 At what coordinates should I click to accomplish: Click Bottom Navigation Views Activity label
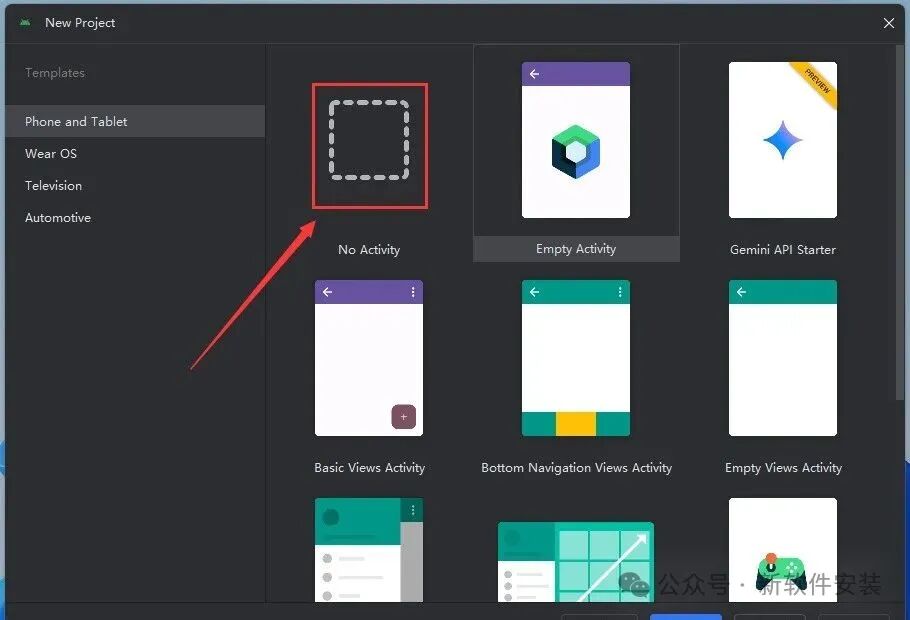576,467
